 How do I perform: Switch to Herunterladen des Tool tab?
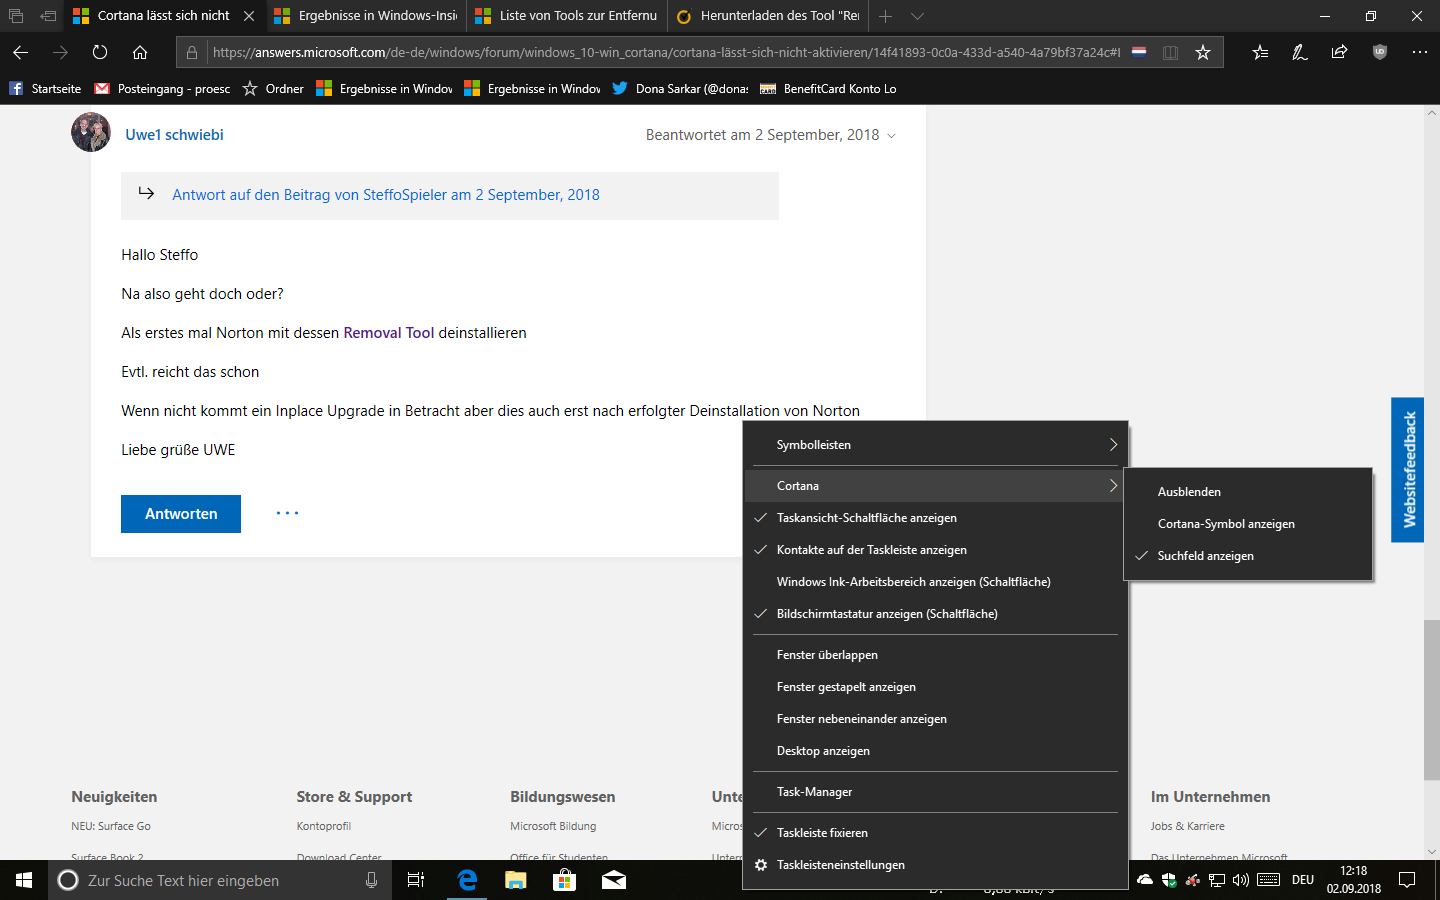click(x=767, y=16)
